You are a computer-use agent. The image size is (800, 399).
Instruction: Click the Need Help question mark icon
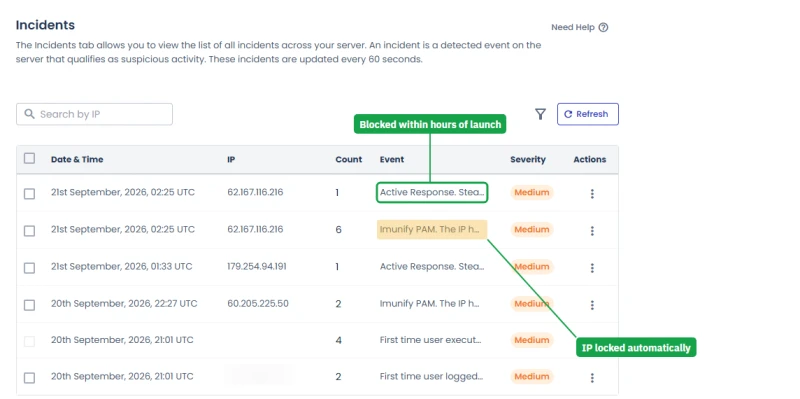click(x=603, y=28)
